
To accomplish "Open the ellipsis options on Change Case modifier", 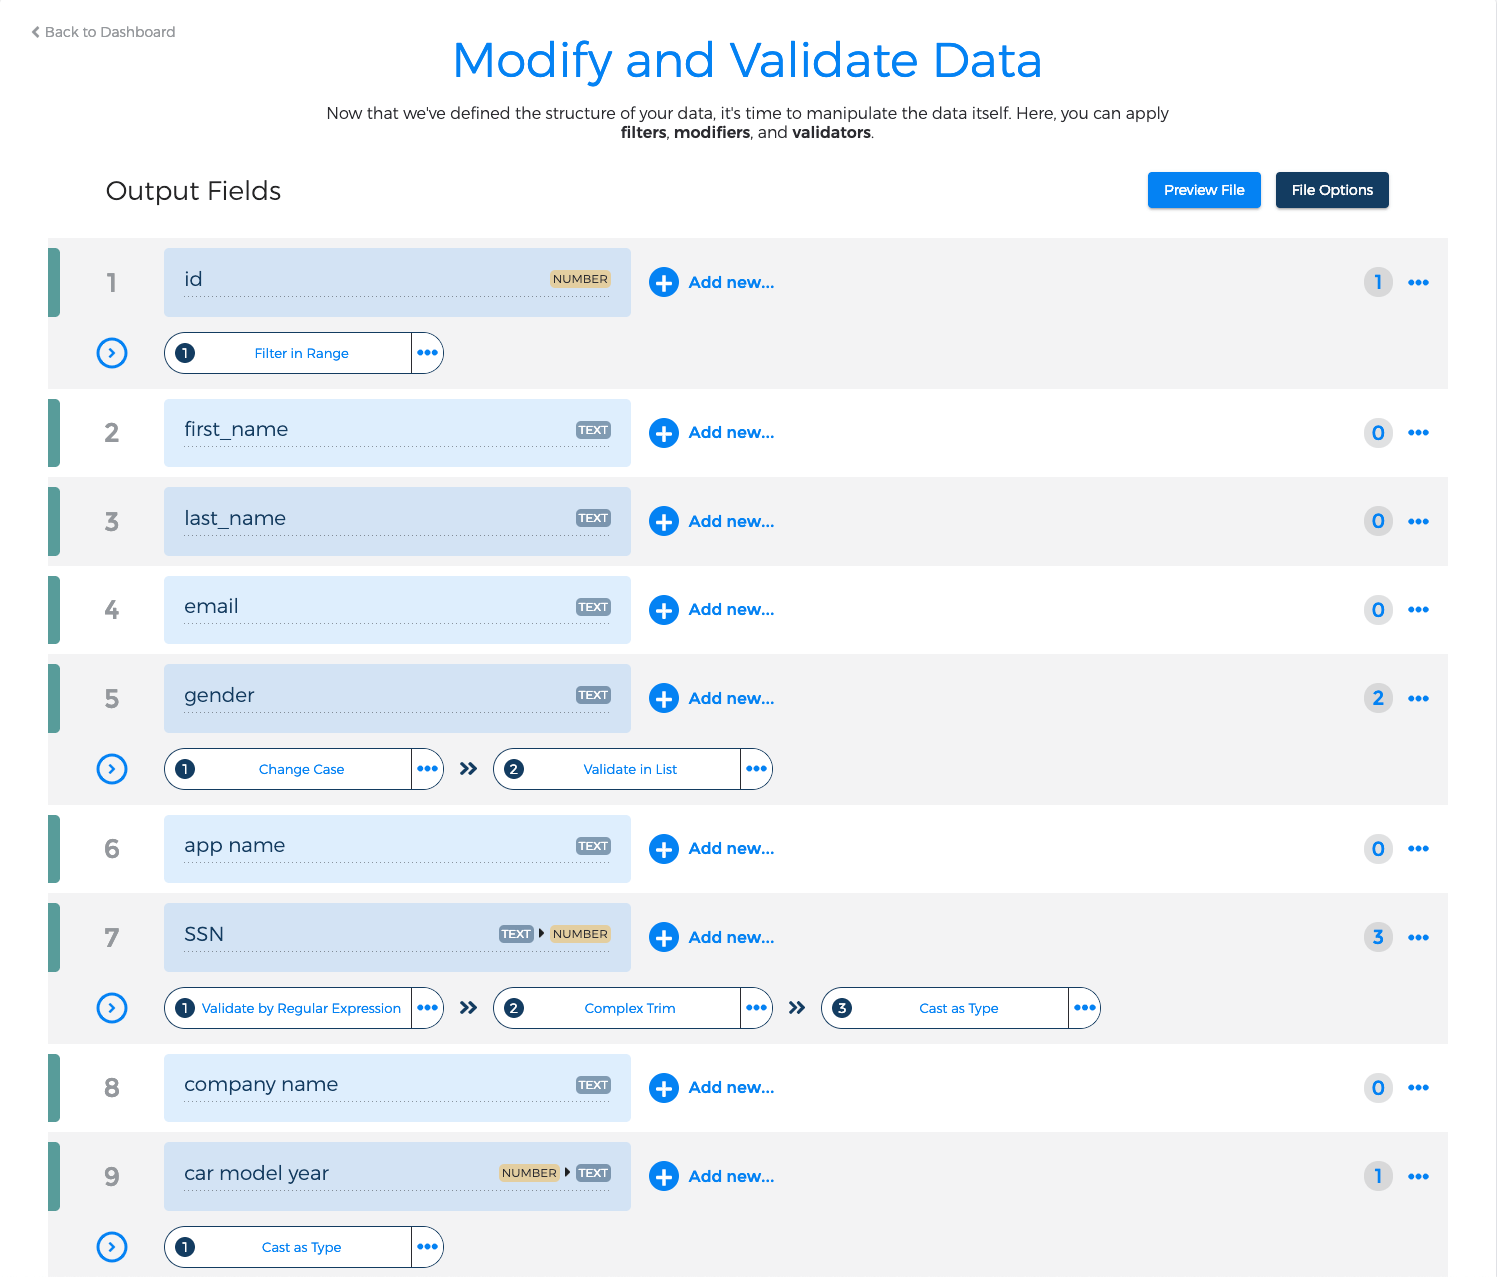I will pyautogui.click(x=427, y=769).
